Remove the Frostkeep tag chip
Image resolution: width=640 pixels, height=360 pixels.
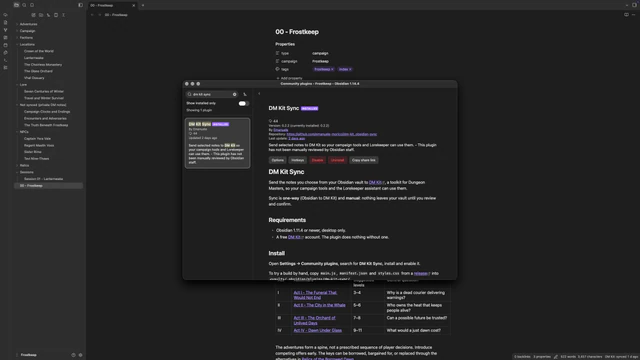[x=332, y=69]
